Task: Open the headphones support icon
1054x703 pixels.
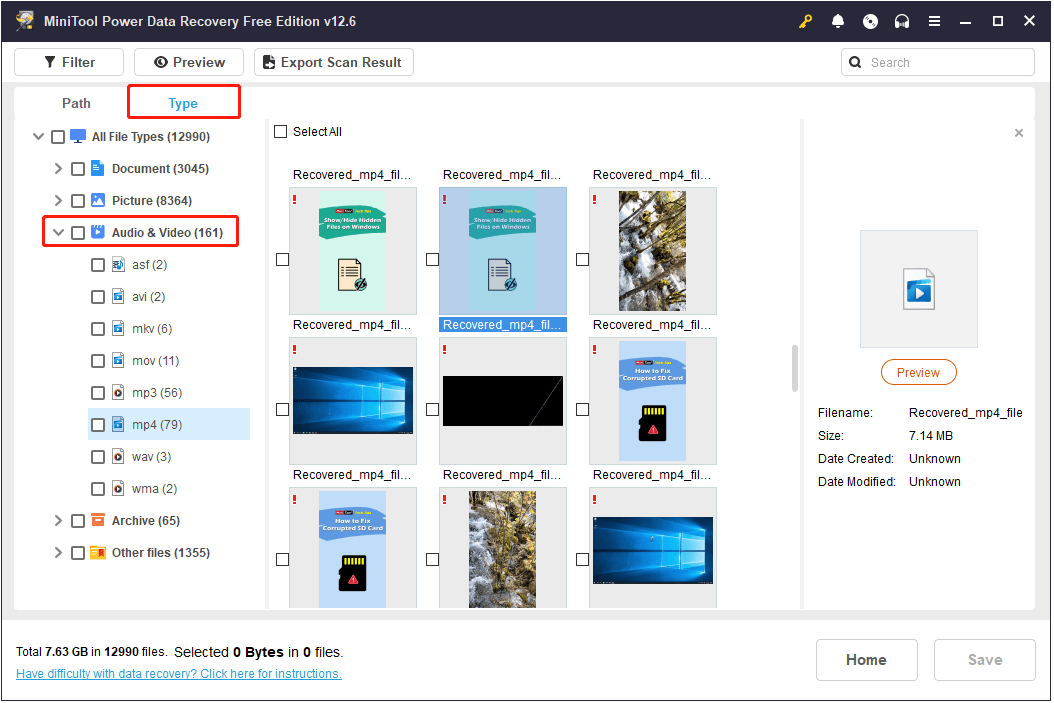Action: point(902,21)
